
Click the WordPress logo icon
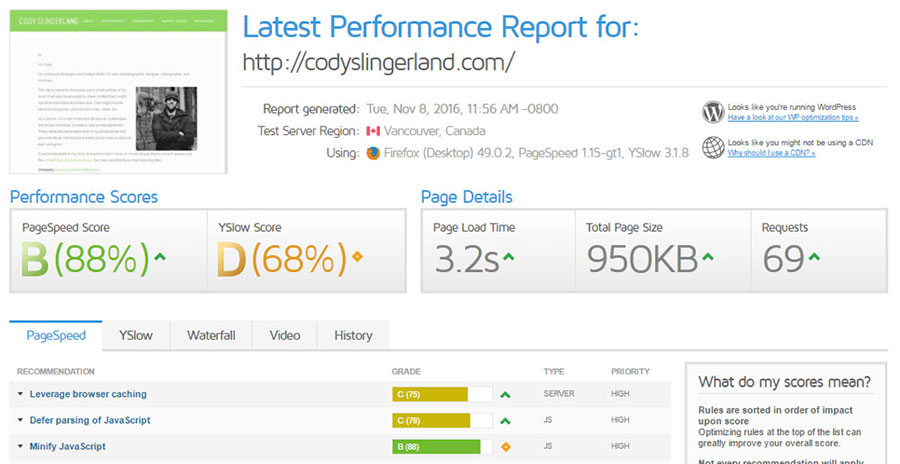[713, 112]
